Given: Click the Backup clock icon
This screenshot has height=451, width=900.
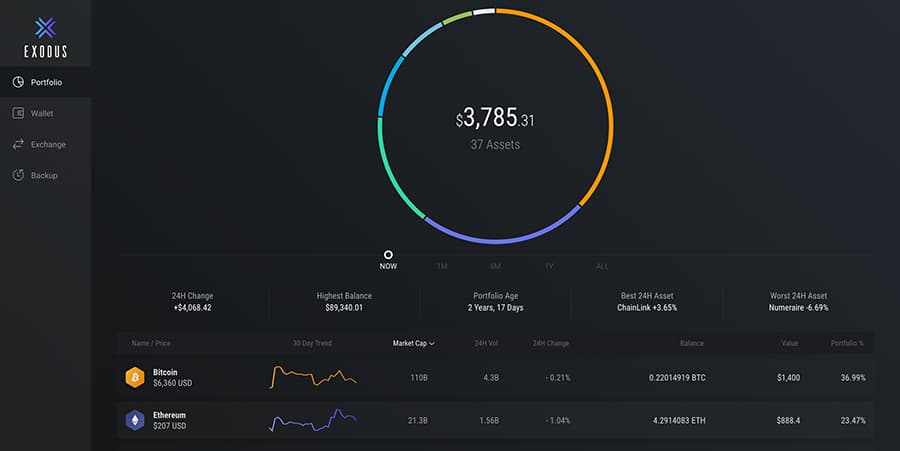Looking at the screenshot, I should tap(18, 175).
